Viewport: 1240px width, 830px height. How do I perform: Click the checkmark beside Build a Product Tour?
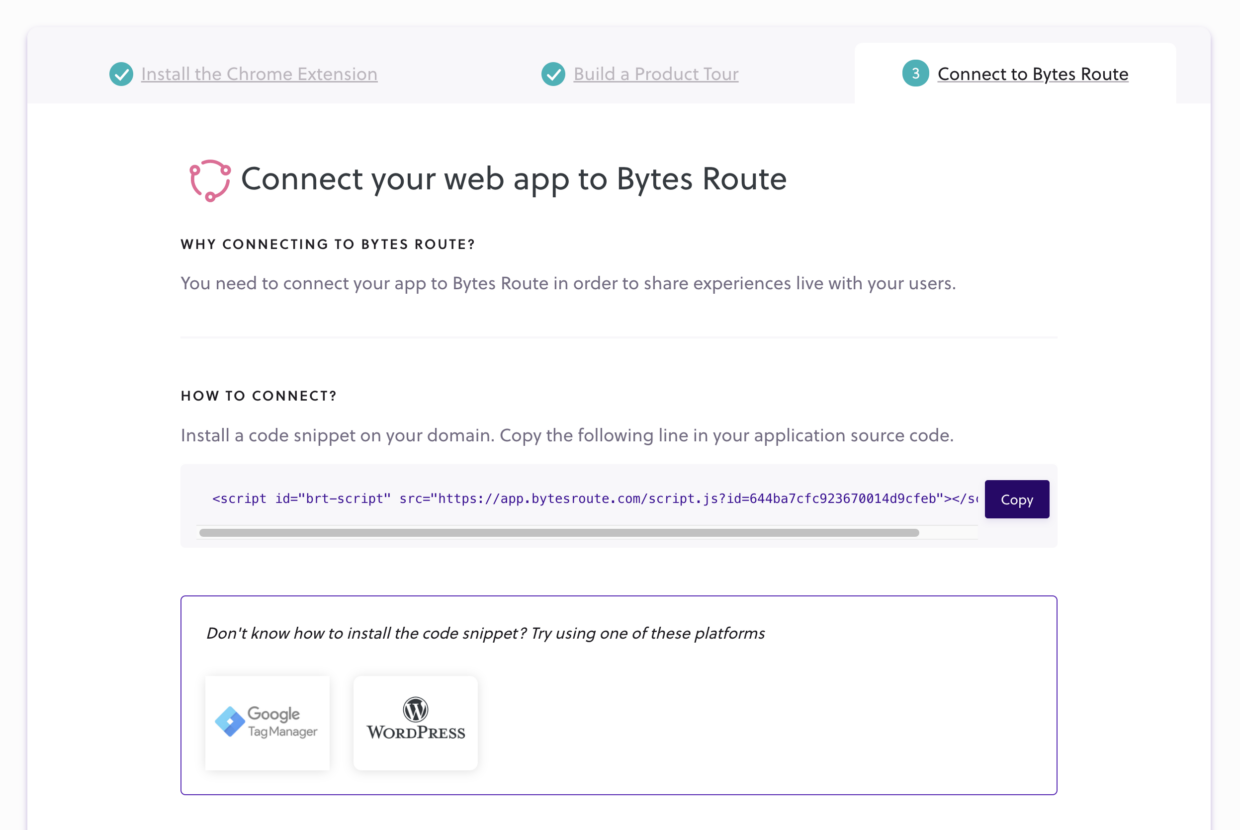(553, 73)
